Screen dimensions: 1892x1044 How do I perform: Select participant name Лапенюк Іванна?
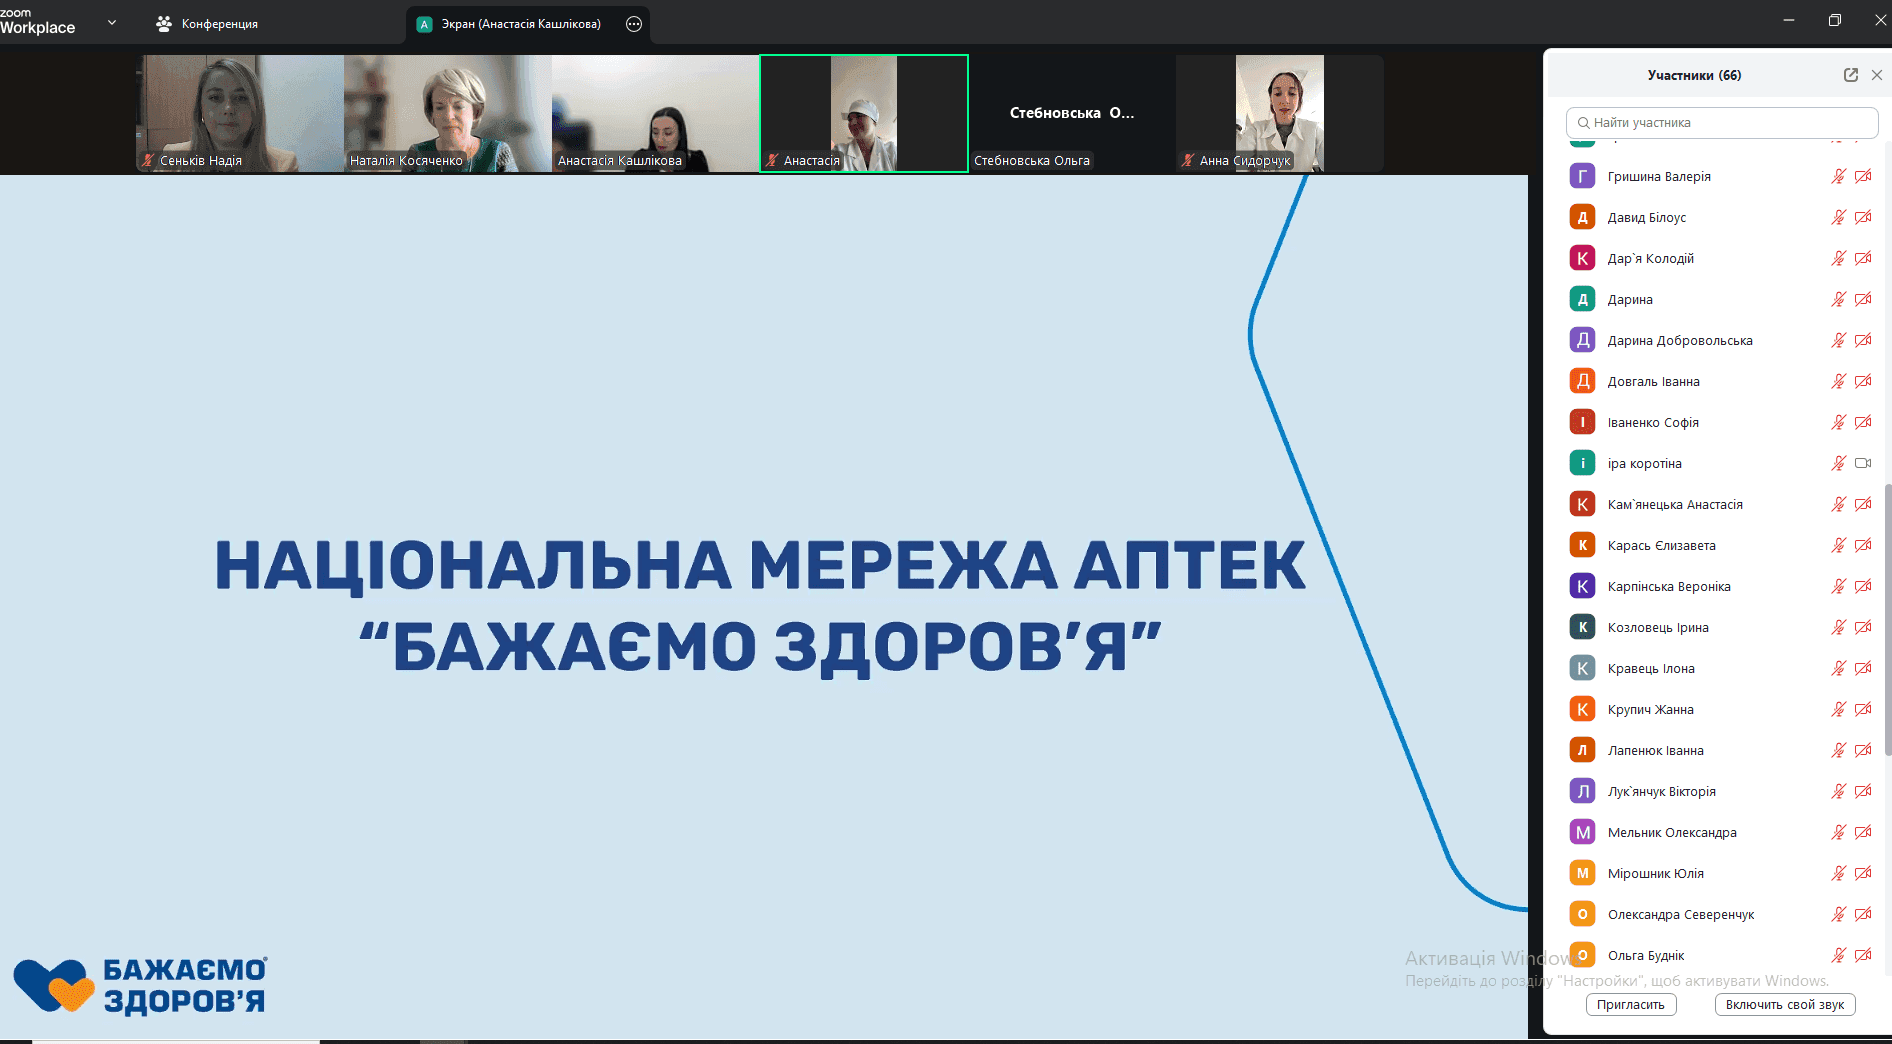coord(1656,750)
